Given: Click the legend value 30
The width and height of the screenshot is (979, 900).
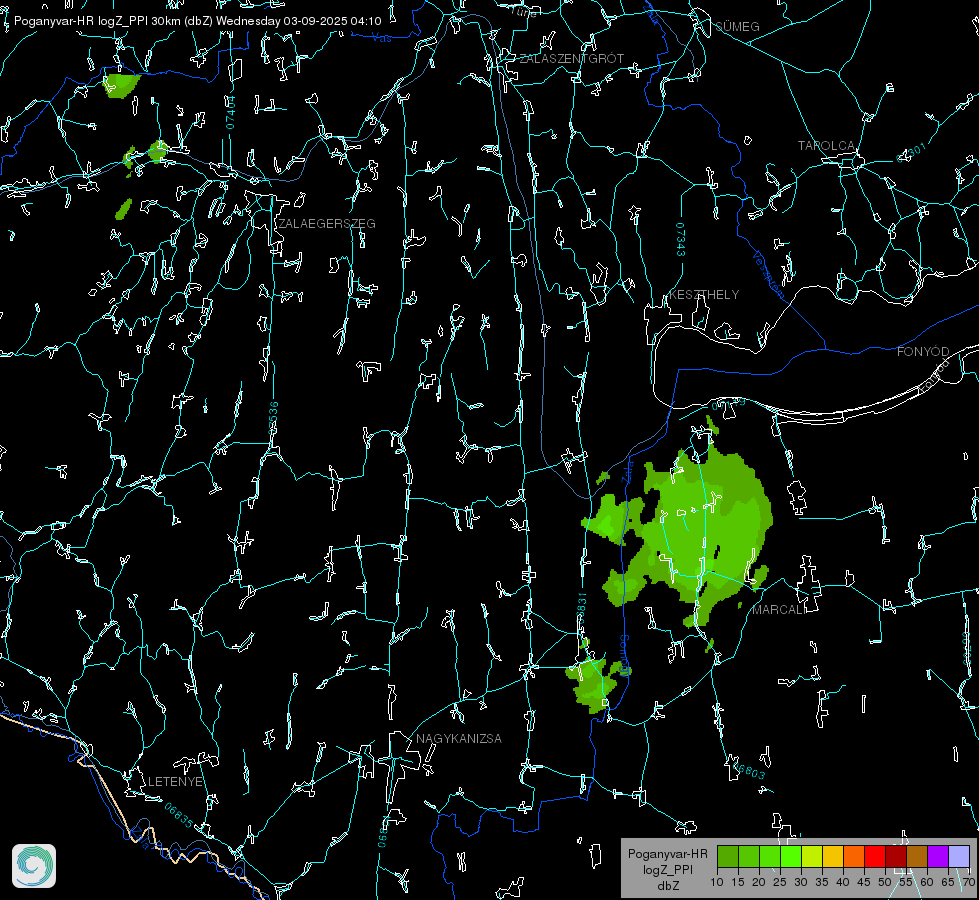Looking at the screenshot, I should tap(800, 883).
